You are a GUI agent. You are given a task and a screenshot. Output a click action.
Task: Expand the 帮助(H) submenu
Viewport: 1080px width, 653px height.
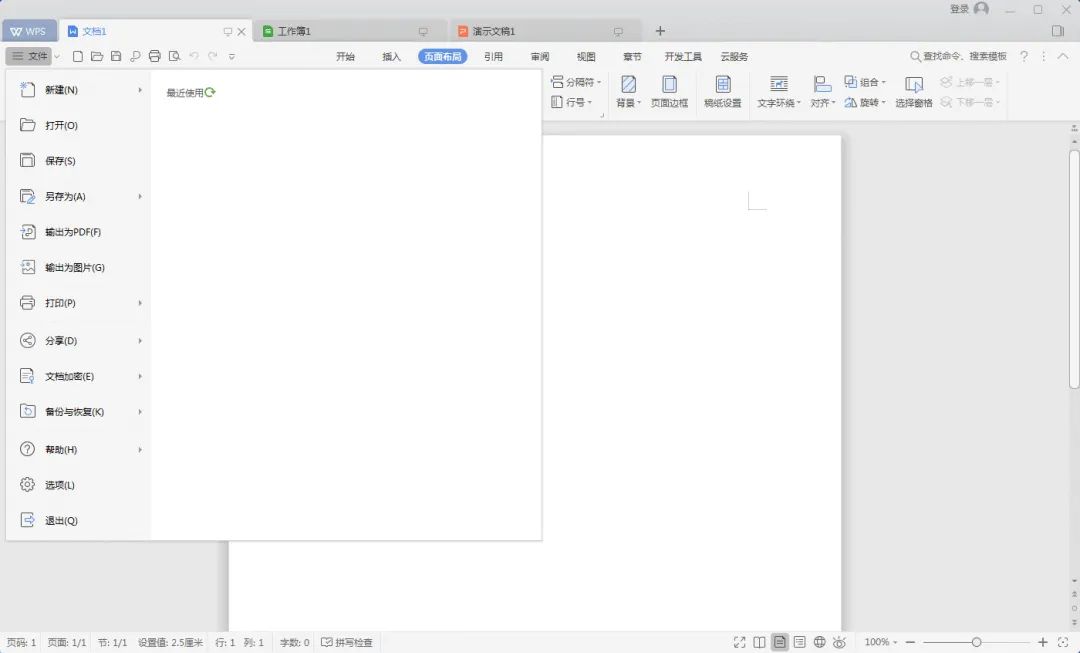140,450
